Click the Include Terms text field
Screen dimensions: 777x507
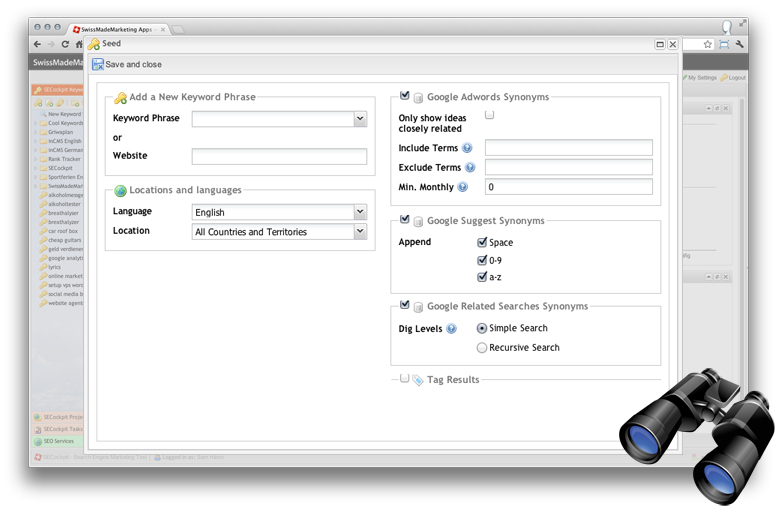(568, 148)
